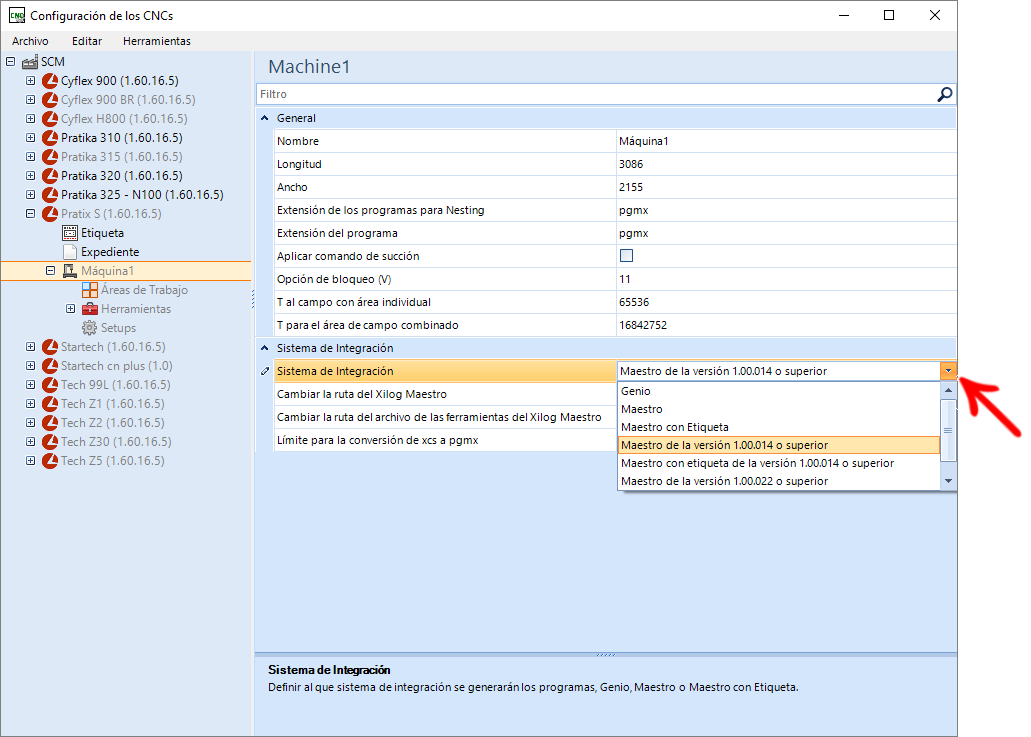Choose Genio from the dropdown list
This screenshot has width=1031, height=737.
(779, 391)
